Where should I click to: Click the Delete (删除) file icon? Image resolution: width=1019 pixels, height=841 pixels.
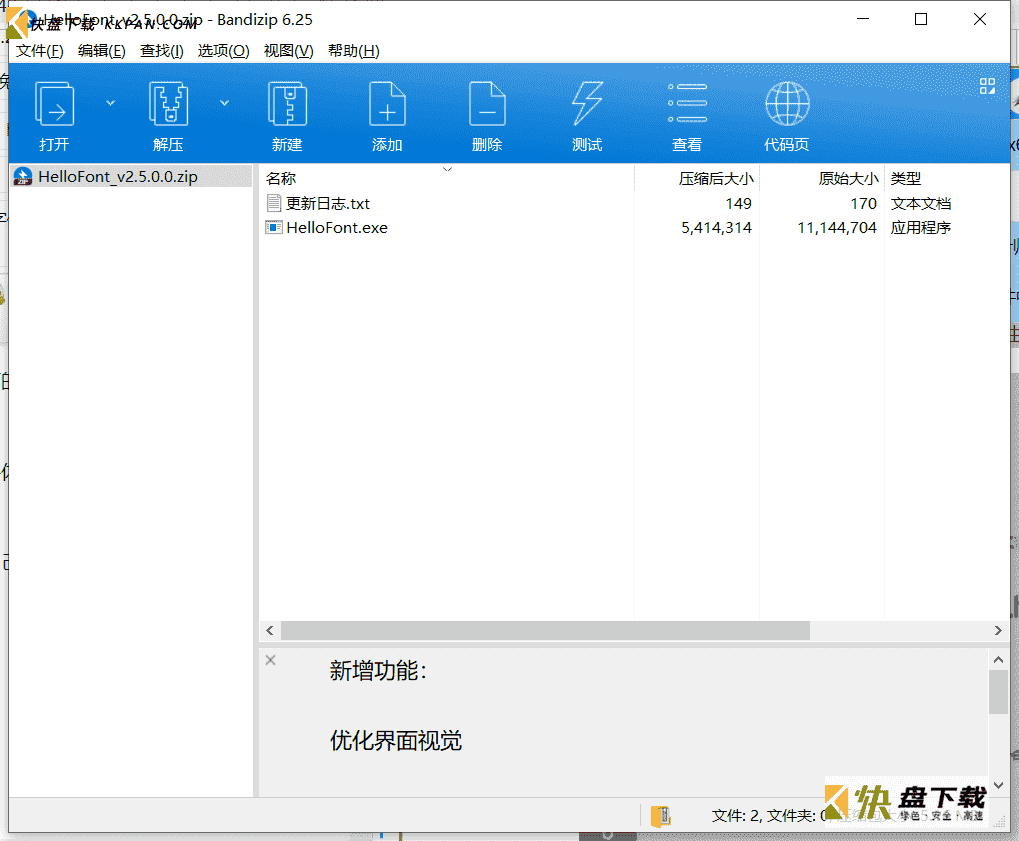pos(487,103)
